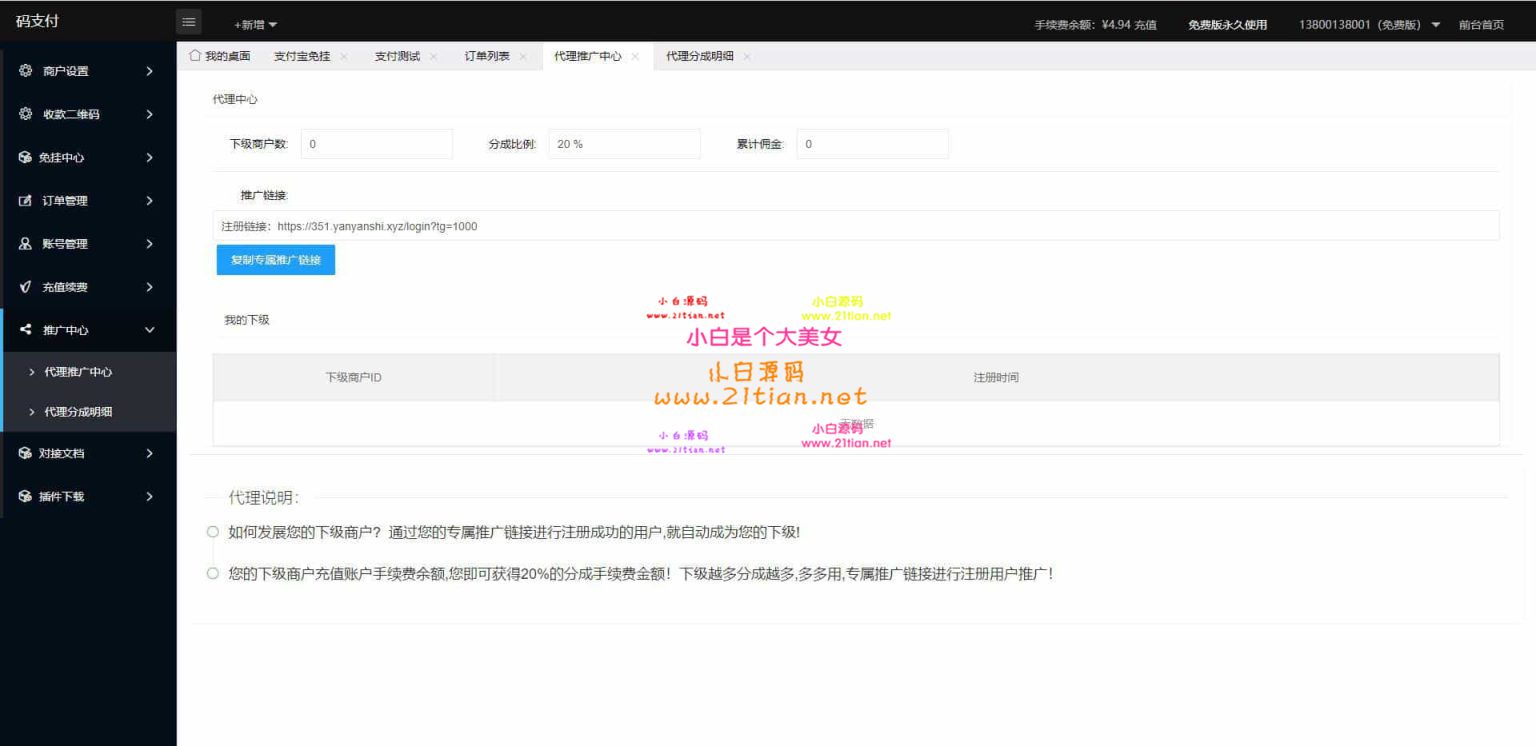The image size is (1536, 746).
Task: Click the 分成比例 input field
Action: [625, 144]
